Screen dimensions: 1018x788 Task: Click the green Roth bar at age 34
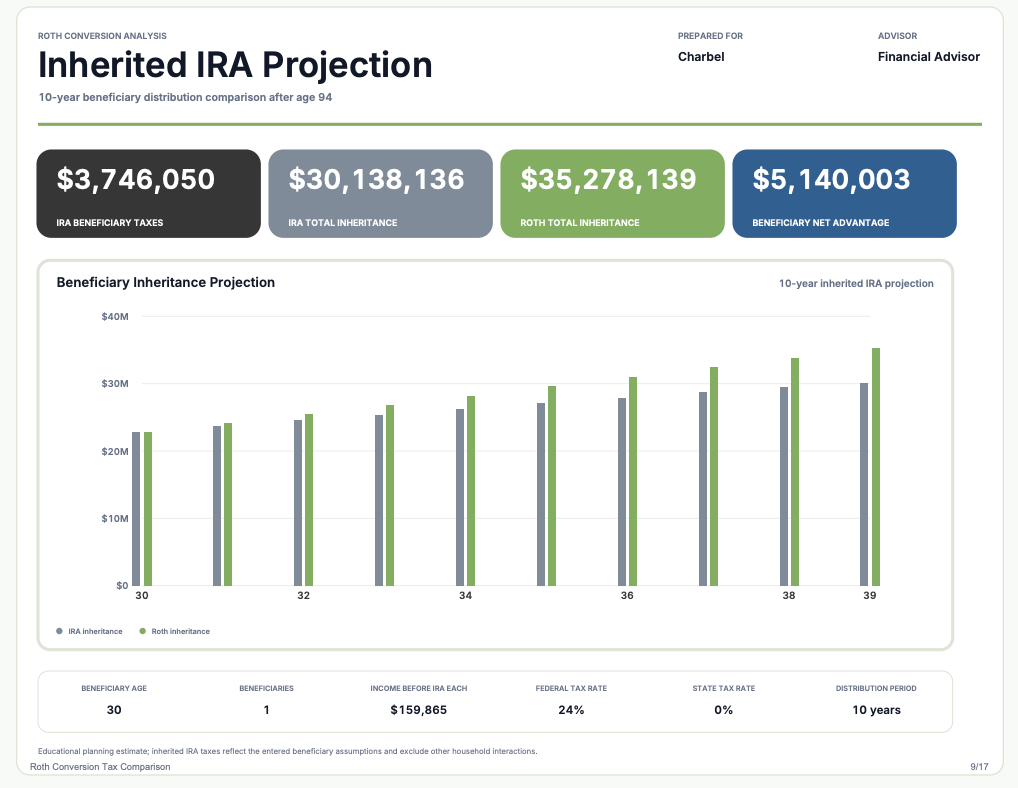point(471,491)
